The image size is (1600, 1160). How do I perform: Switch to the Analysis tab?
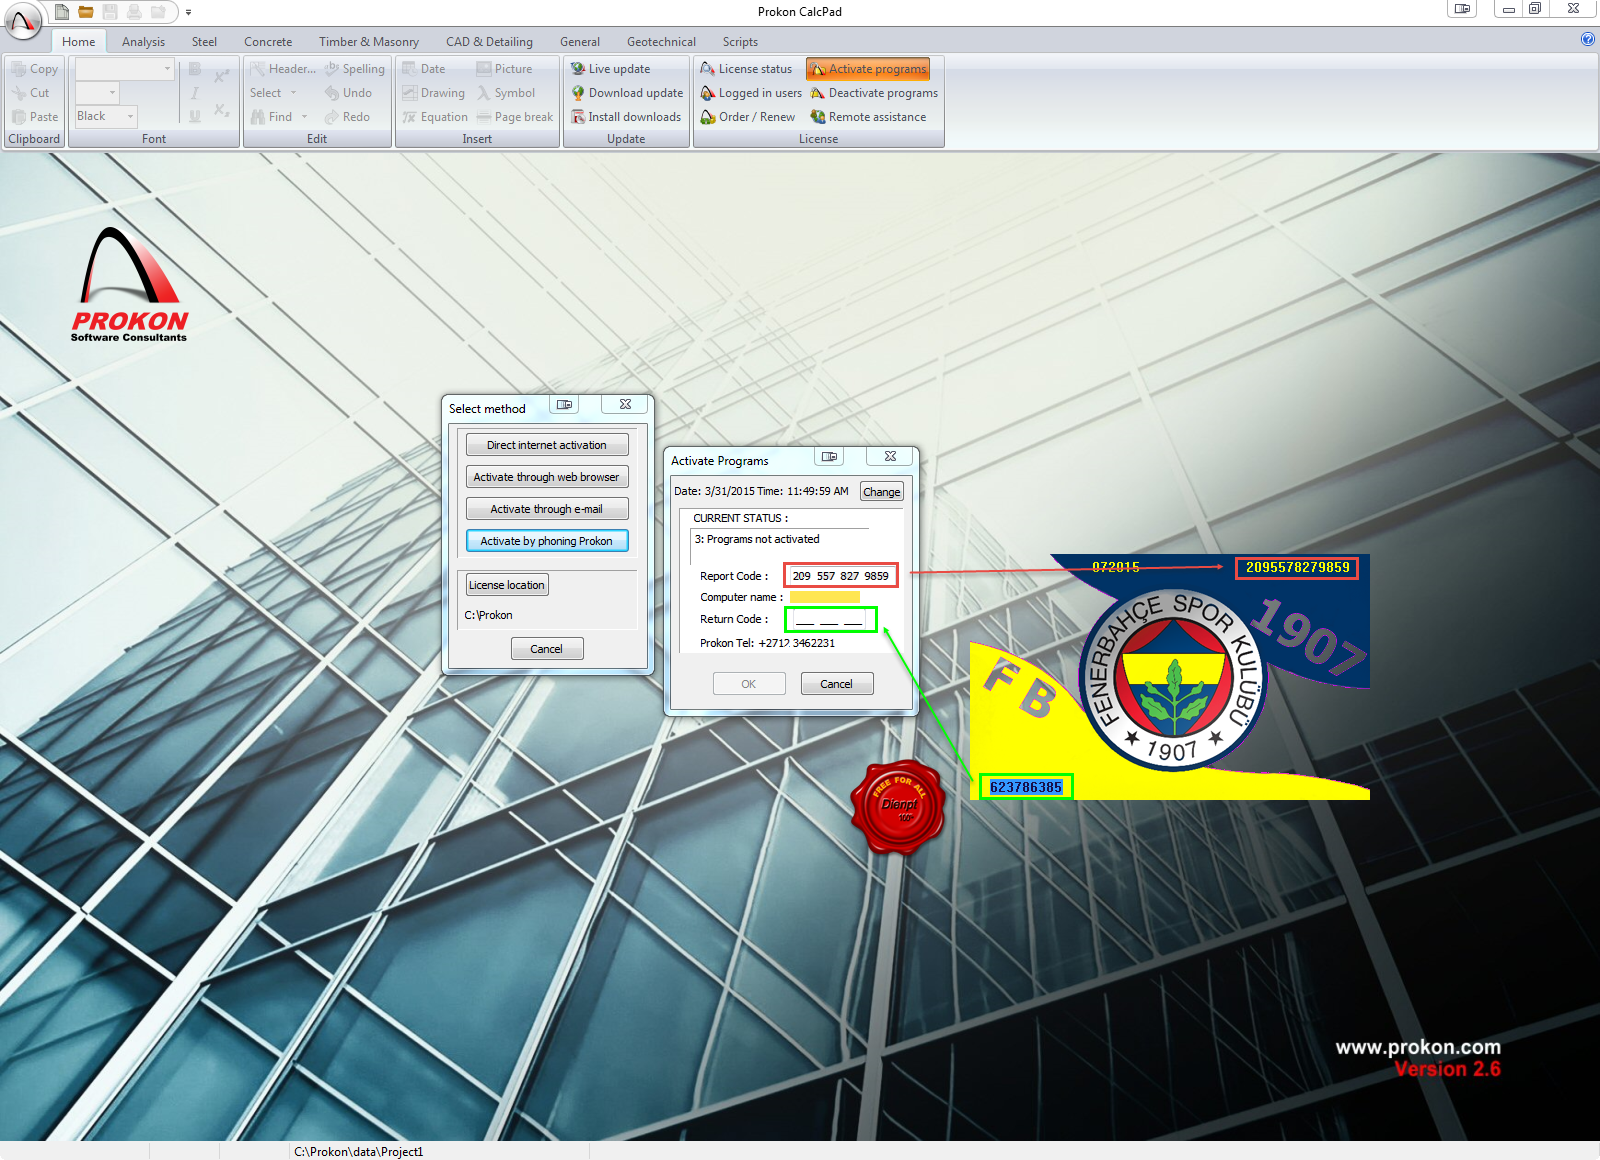click(143, 42)
